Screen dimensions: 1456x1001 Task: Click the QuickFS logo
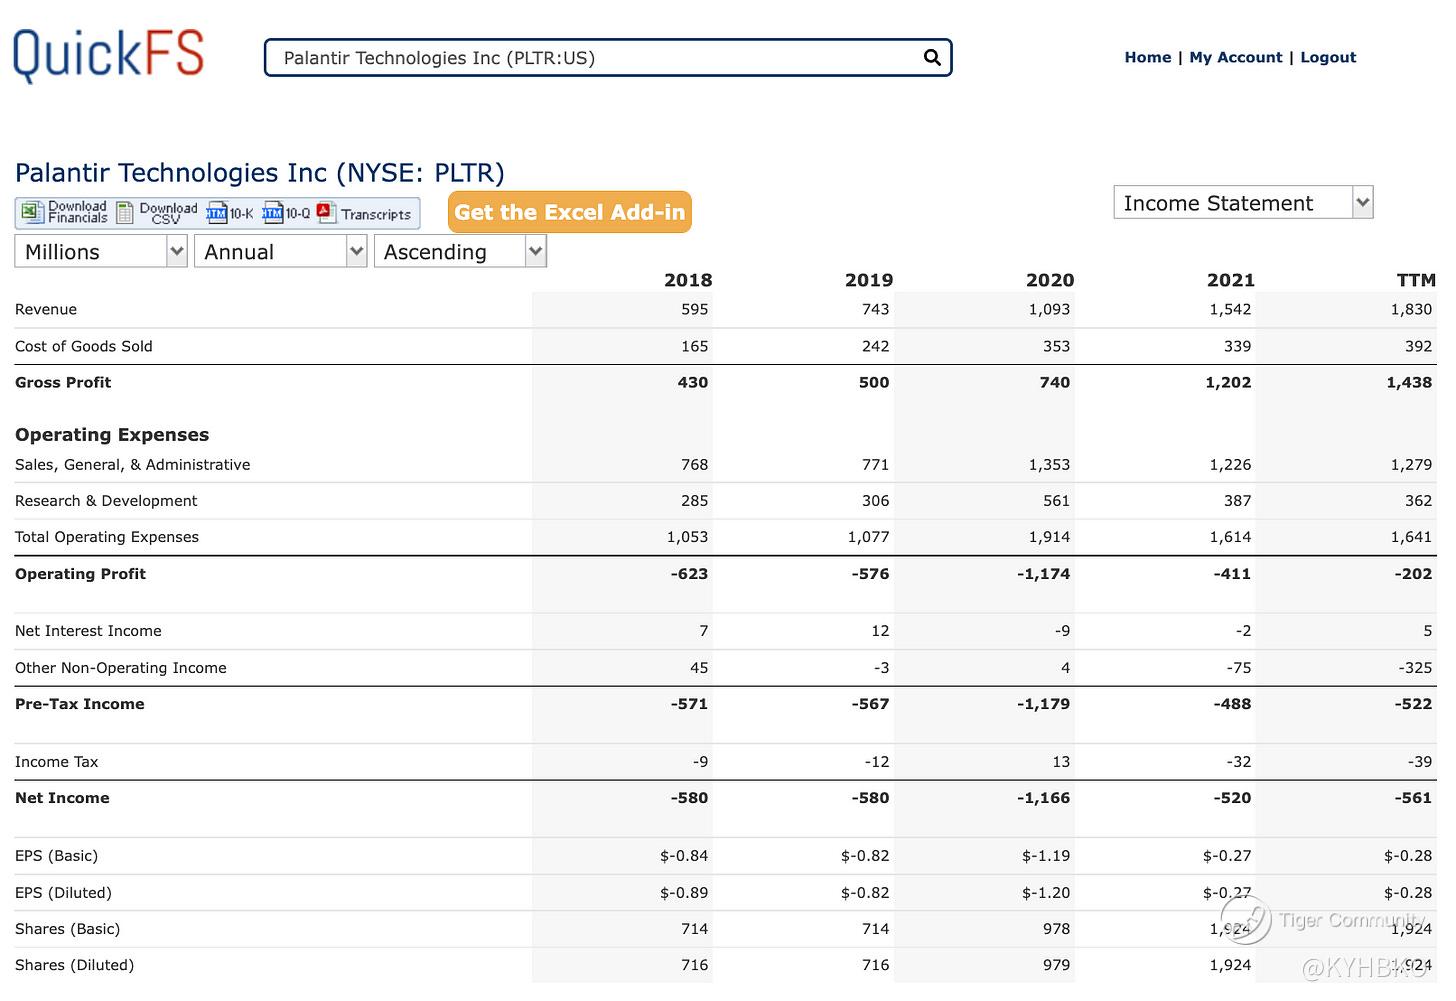tap(108, 54)
